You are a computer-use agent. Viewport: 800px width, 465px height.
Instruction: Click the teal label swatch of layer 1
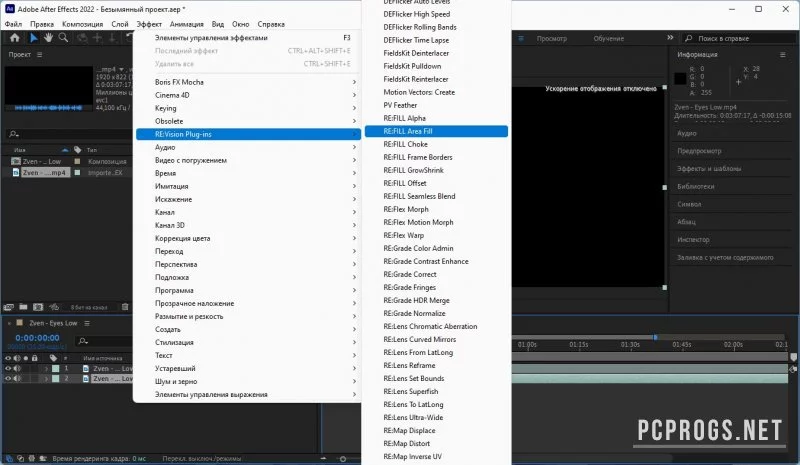coord(56,369)
